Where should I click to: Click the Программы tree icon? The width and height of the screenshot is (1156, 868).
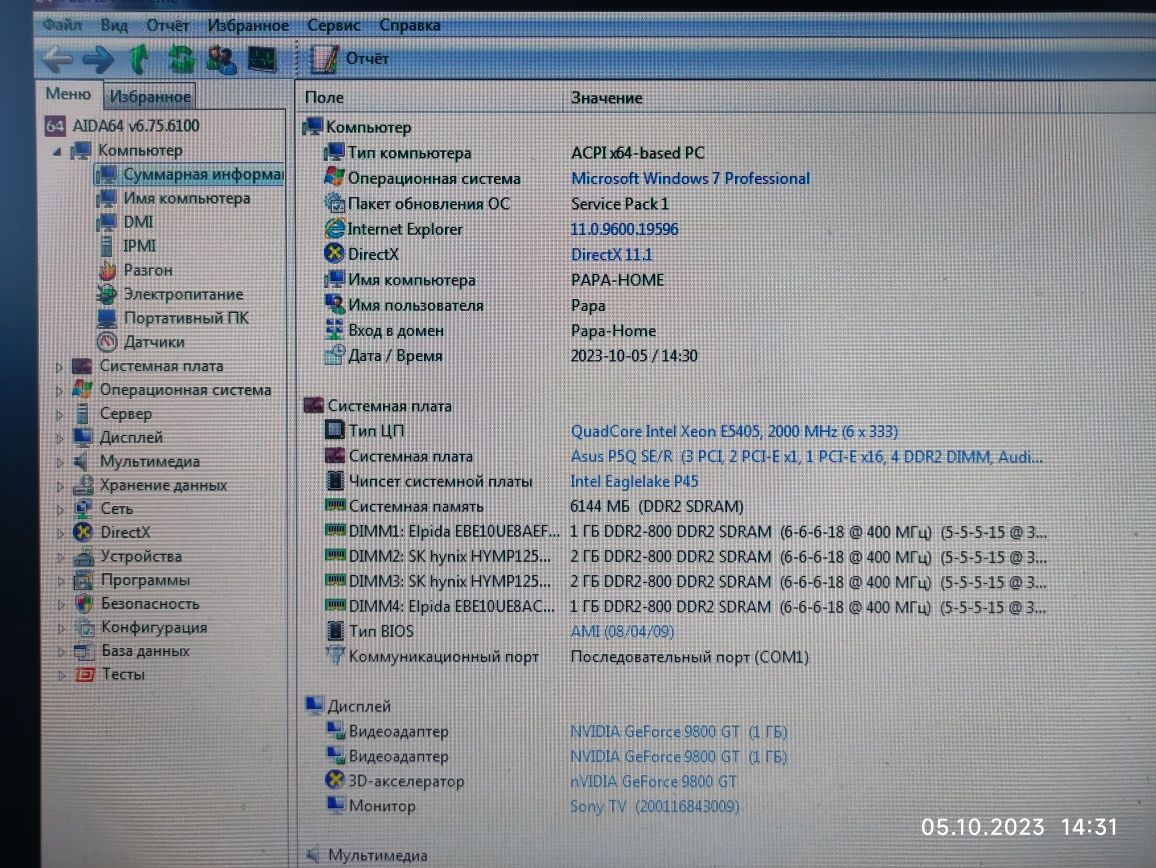point(83,580)
